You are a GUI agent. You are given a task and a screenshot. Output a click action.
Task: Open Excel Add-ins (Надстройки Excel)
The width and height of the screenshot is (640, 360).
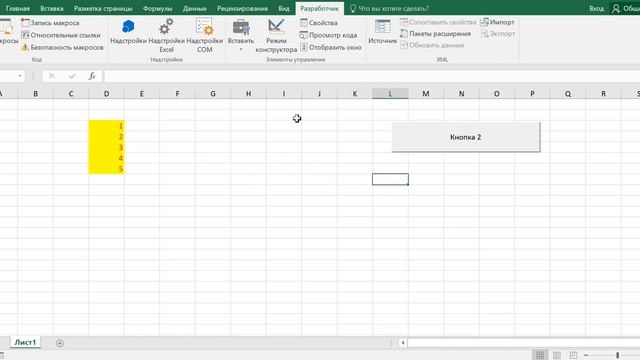pyautogui.click(x=167, y=36)
